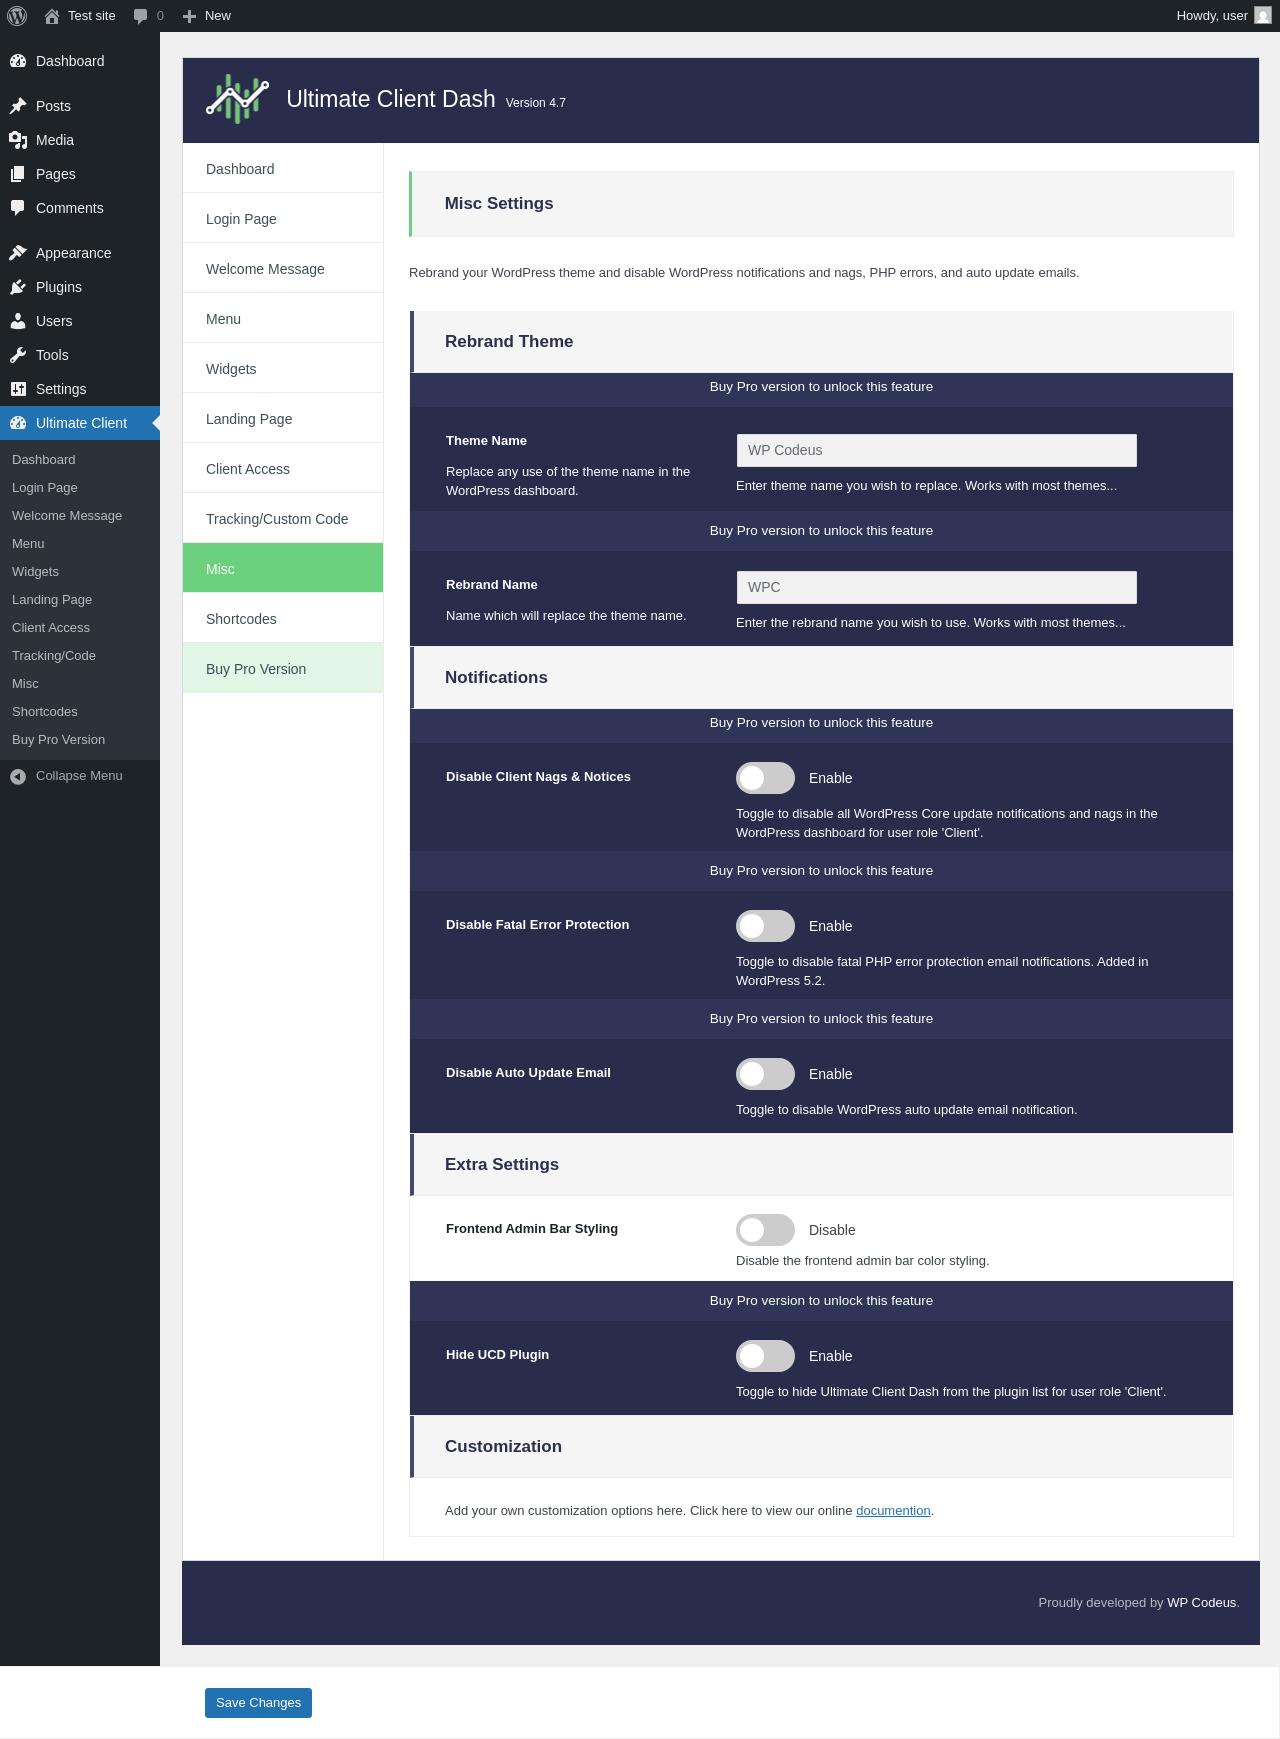Open Welcome Message submenu under Ultimate Client
This screenshot has width=1280, height=1739.
point(80,516)
